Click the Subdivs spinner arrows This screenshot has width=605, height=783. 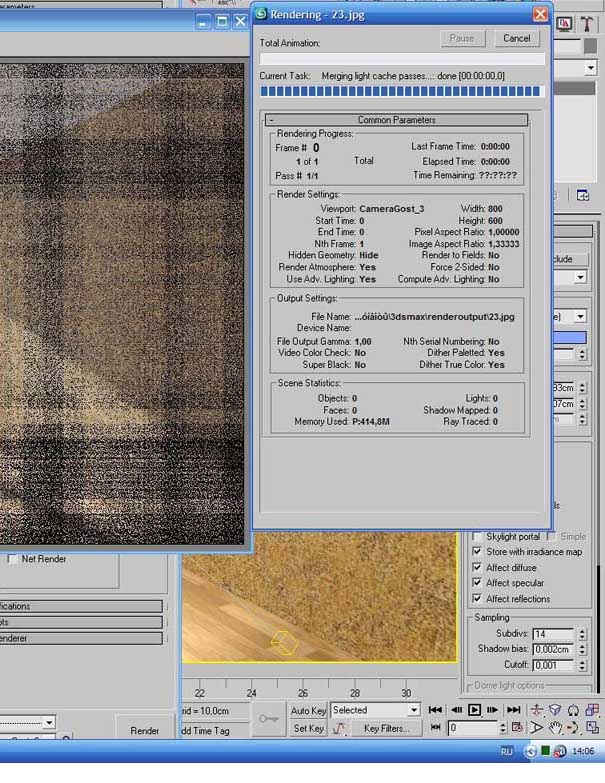[x=581, y=634]
